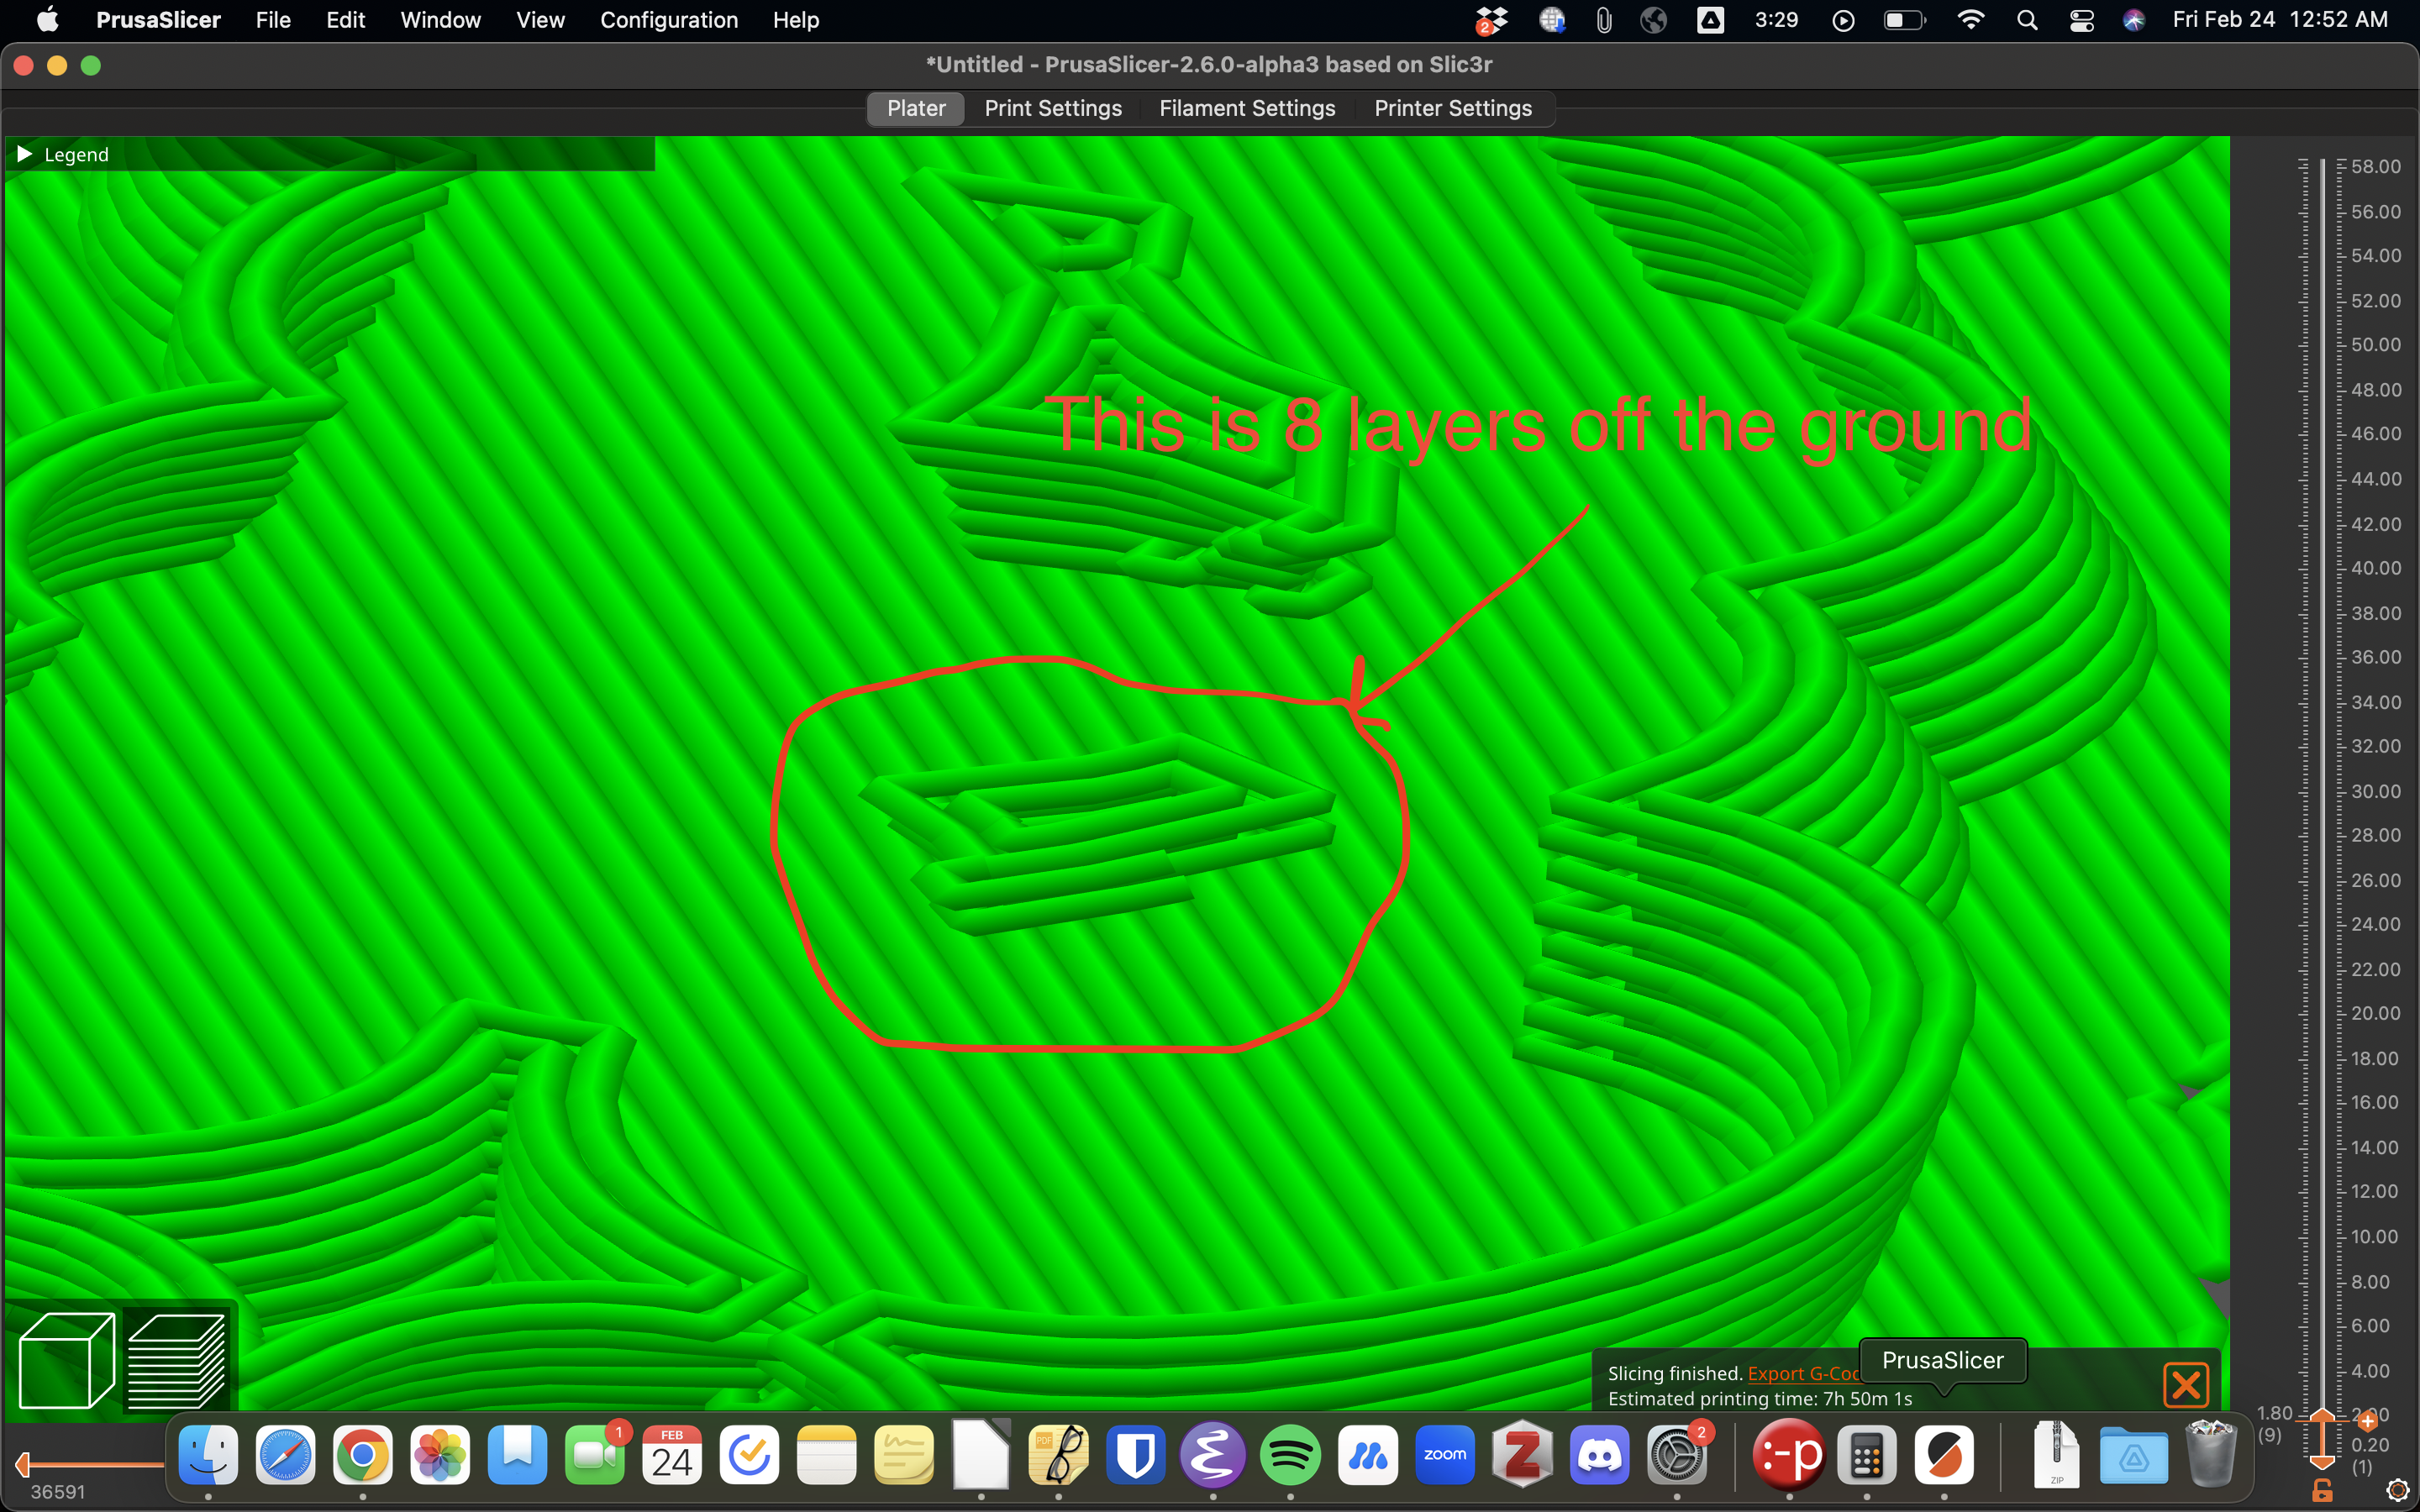The width and height of the screenshot is (2420, 1512).
Task: Click the orange lock icon under layer slider
Action: point(2322,1490)
